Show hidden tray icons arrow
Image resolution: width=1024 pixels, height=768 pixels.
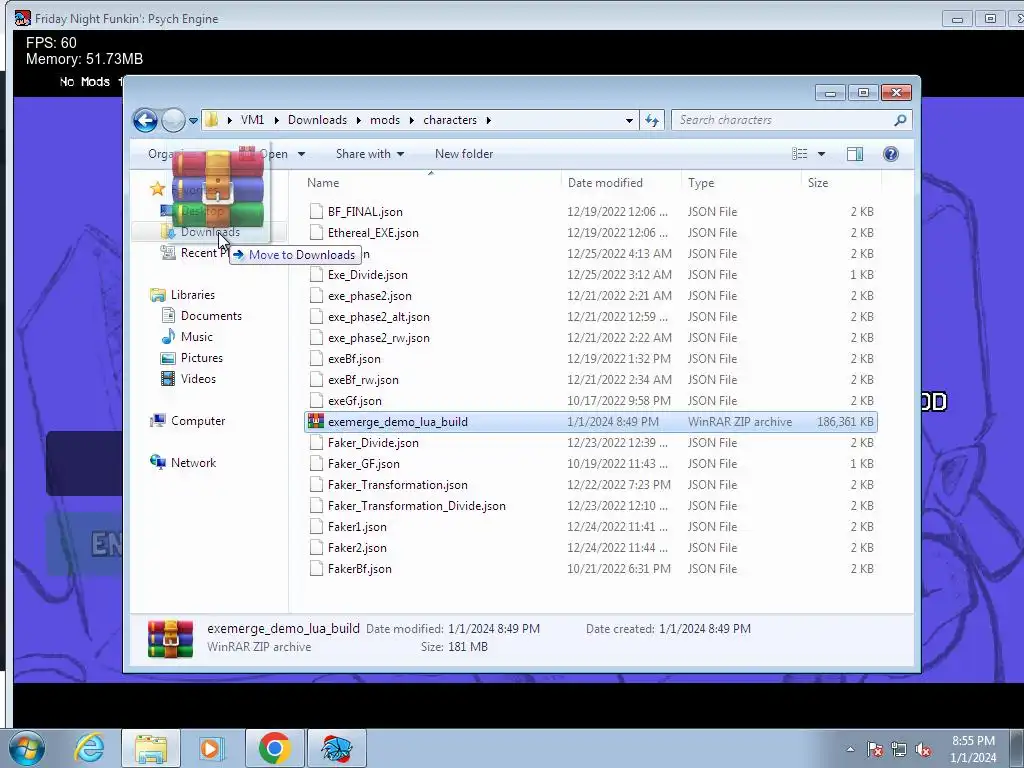pos(850,749)
